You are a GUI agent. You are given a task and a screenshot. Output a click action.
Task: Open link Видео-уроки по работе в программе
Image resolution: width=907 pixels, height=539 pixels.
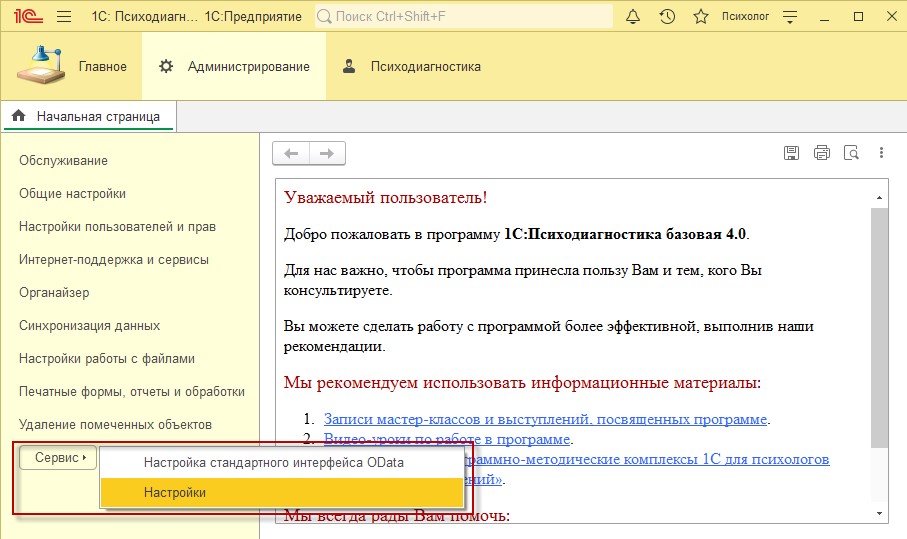[447, 439]
